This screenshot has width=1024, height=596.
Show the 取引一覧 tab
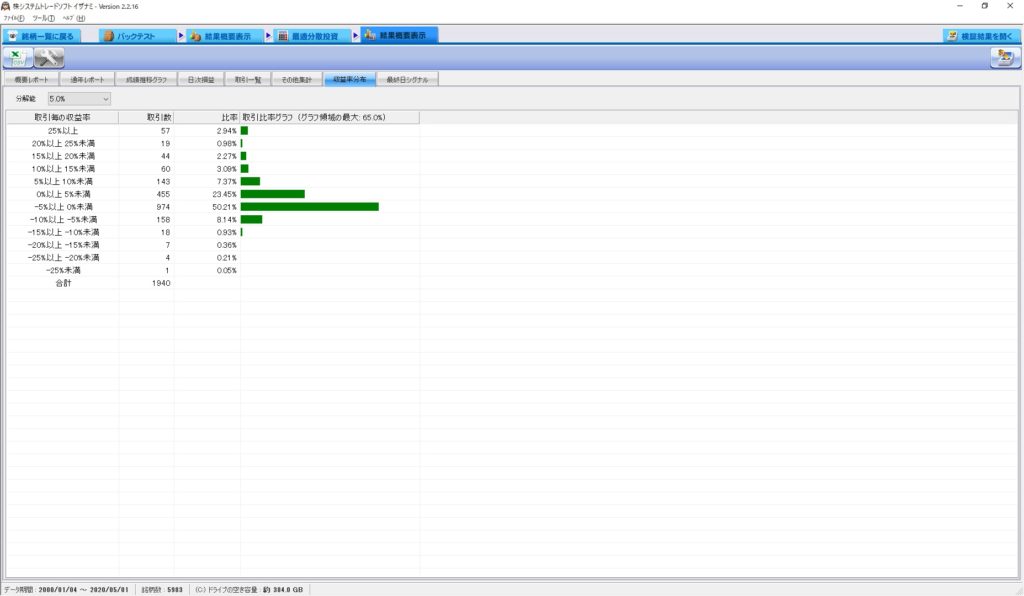[x=246, y=79]
